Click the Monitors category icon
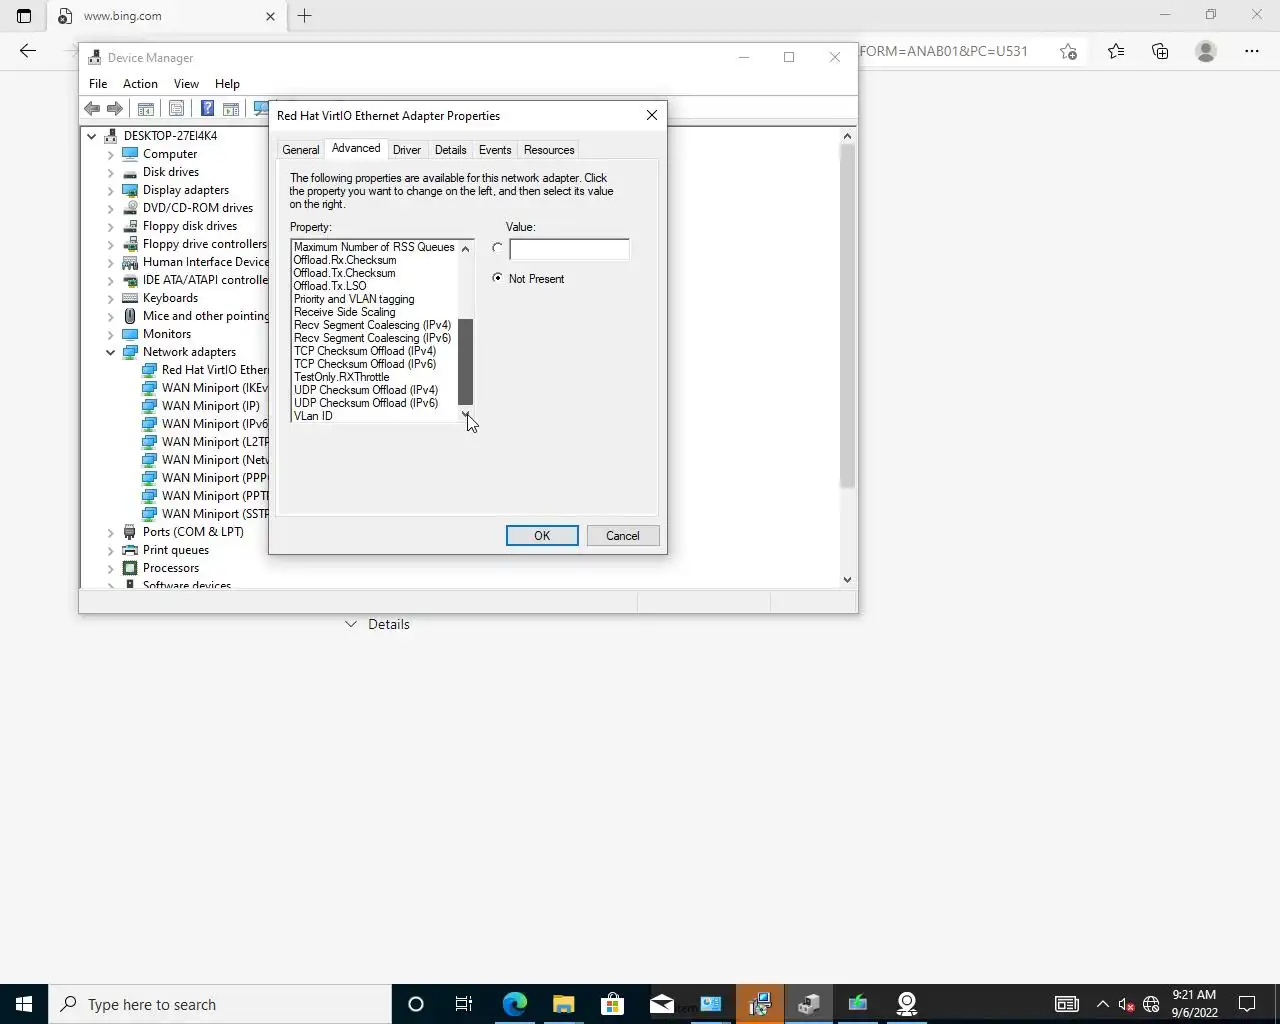This screenshot has width=1280, height=1024. point(130,334)
